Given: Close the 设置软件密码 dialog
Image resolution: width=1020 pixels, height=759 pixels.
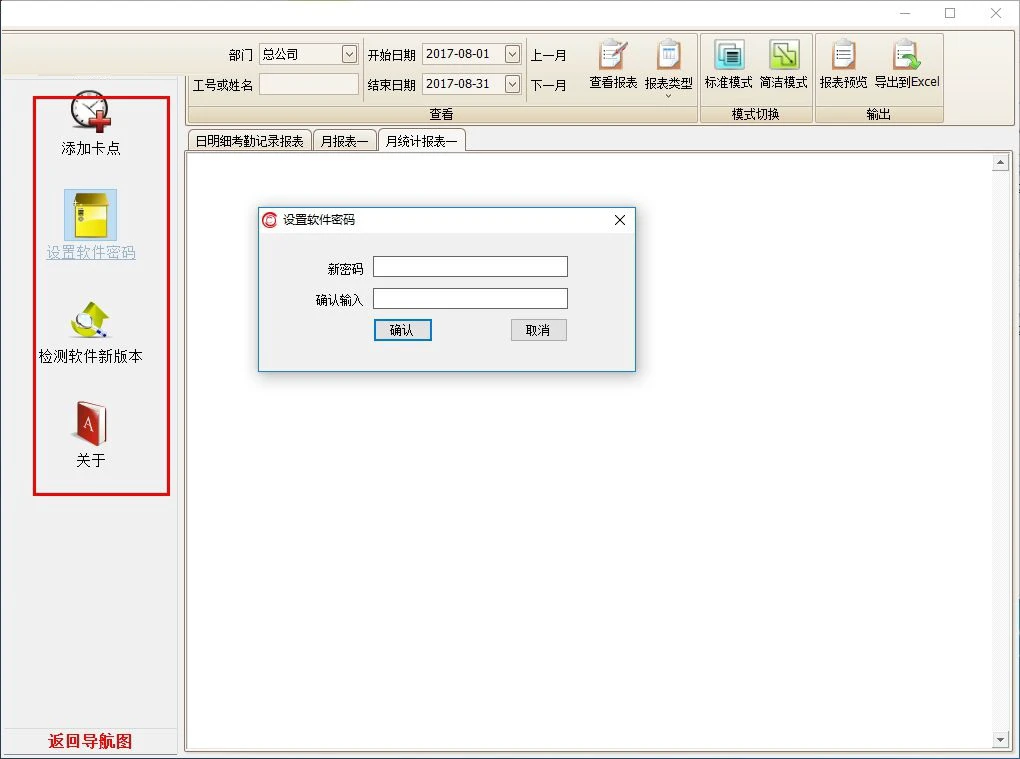Looking at the screenshot, I should tap(620, 220).
